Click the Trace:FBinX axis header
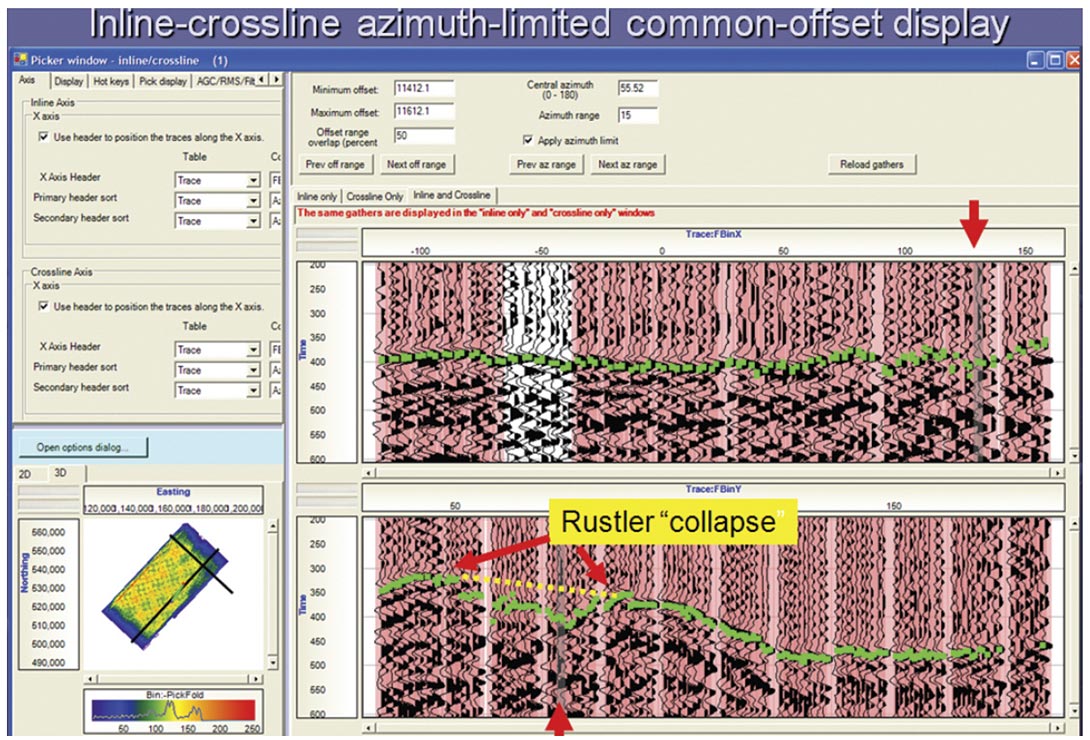The height and width of the screenshot is (740, 1090). (713, 234)
